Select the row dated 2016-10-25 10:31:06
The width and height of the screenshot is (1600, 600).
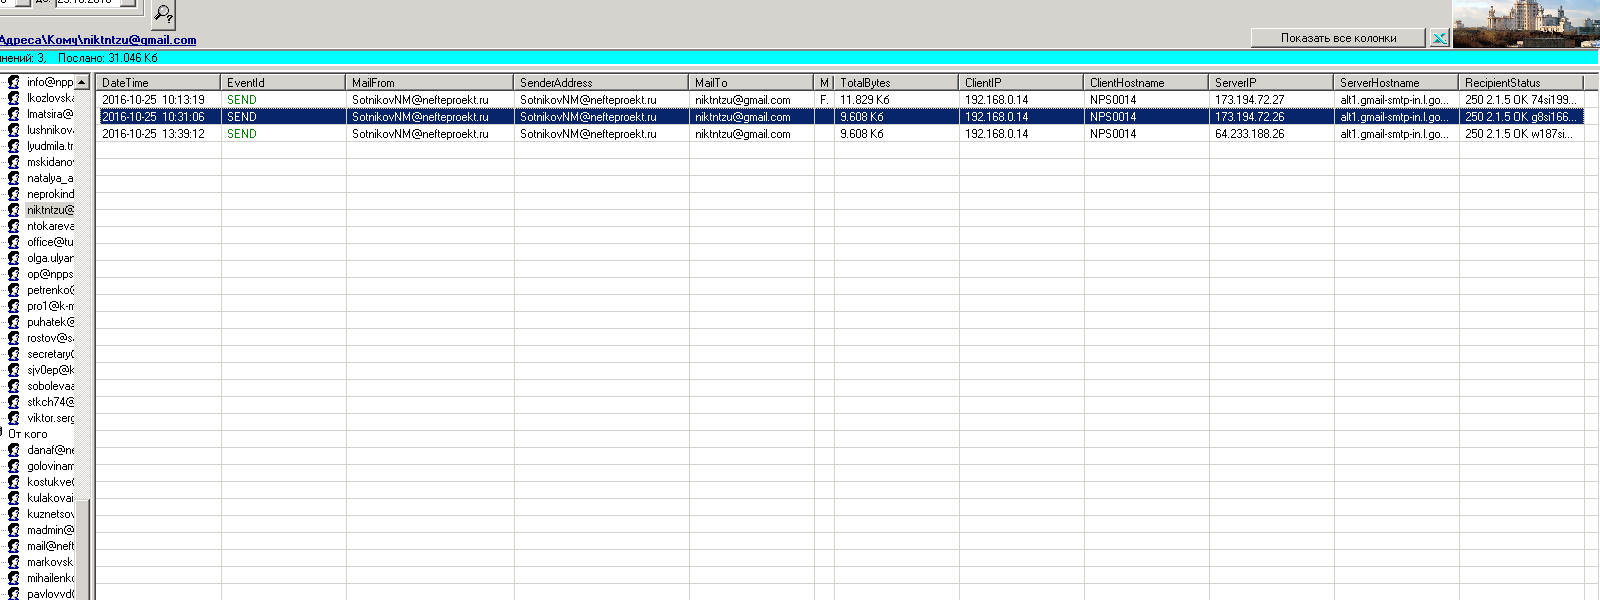click(x=840, y=117)
